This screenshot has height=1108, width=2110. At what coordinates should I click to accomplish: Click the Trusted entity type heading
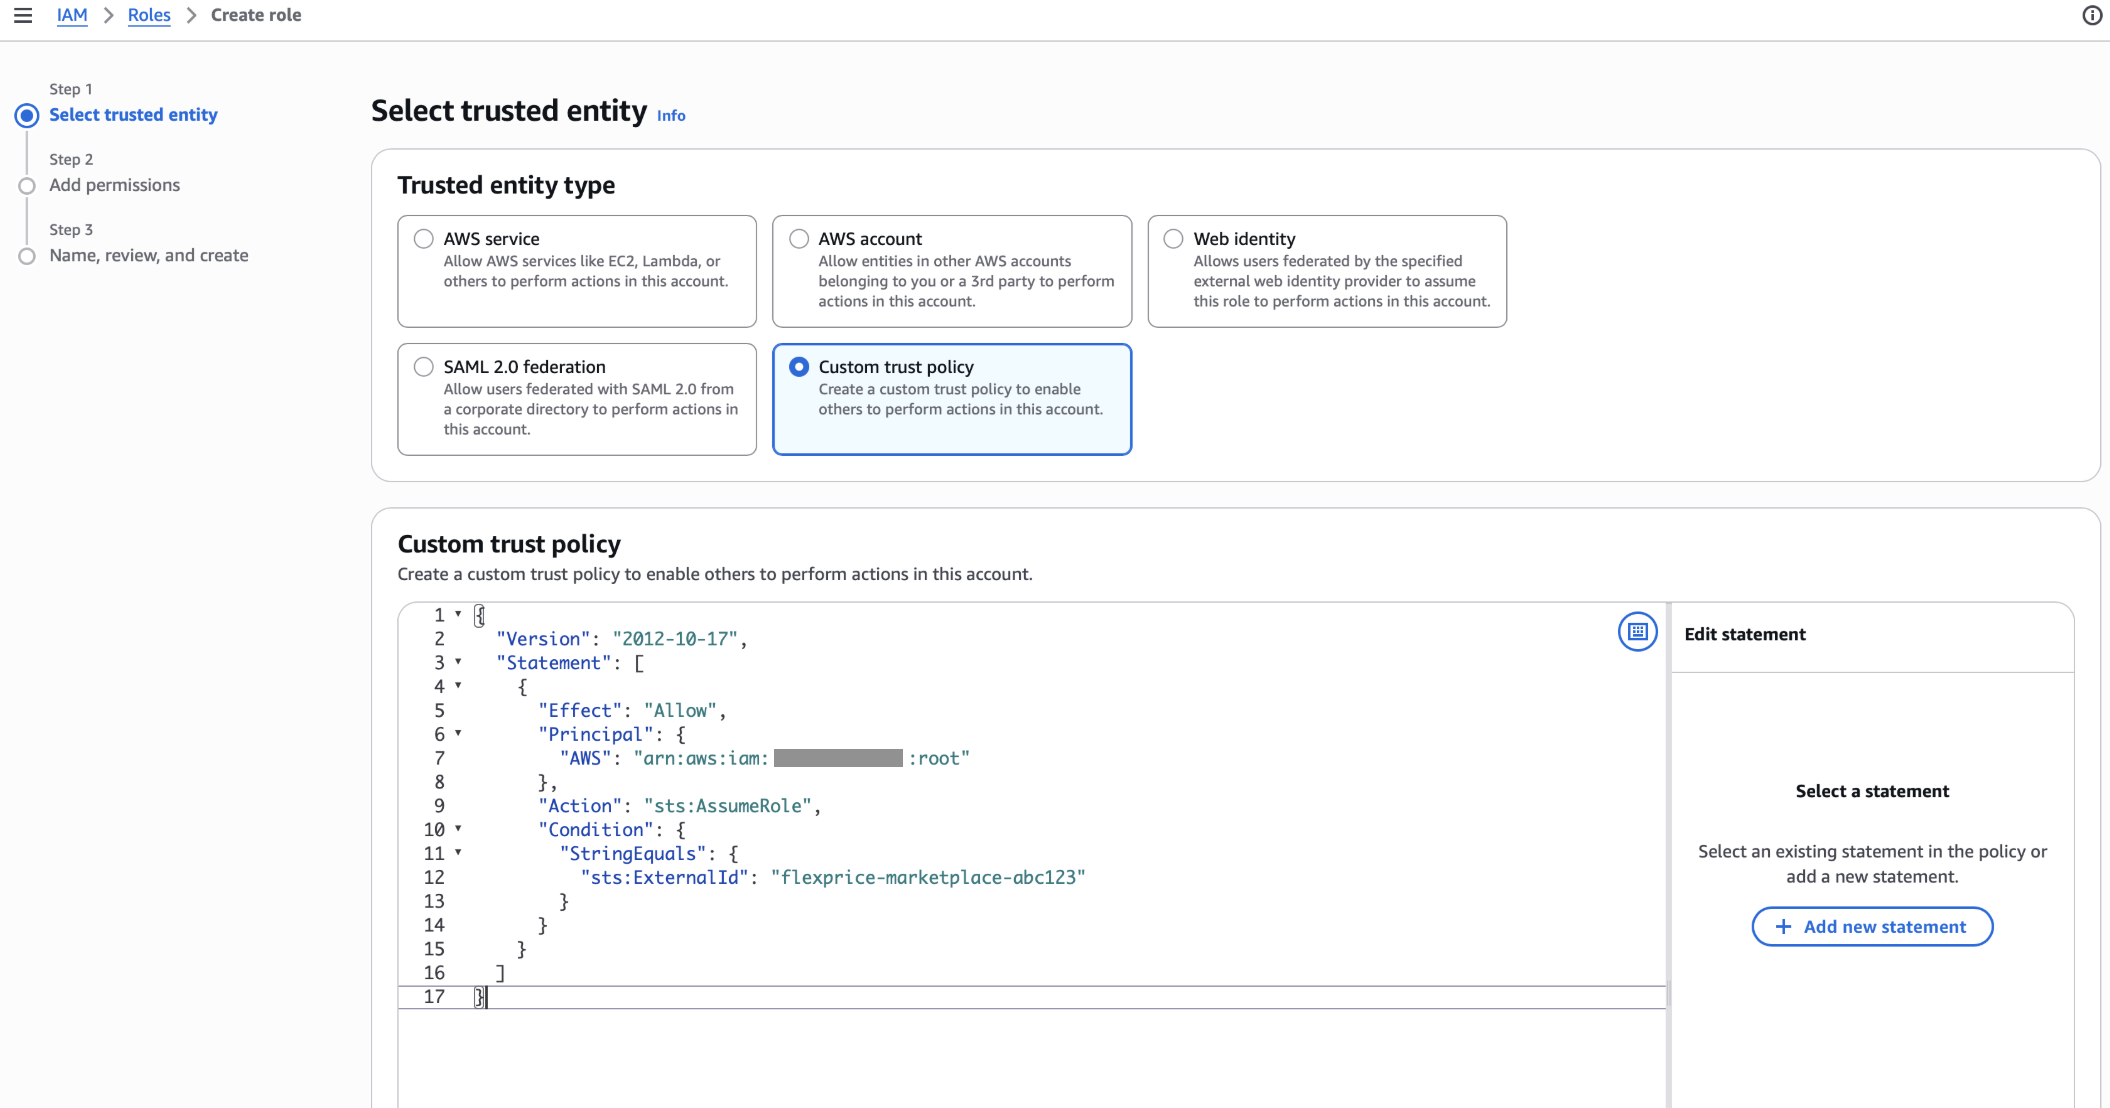tap(506, 185)
